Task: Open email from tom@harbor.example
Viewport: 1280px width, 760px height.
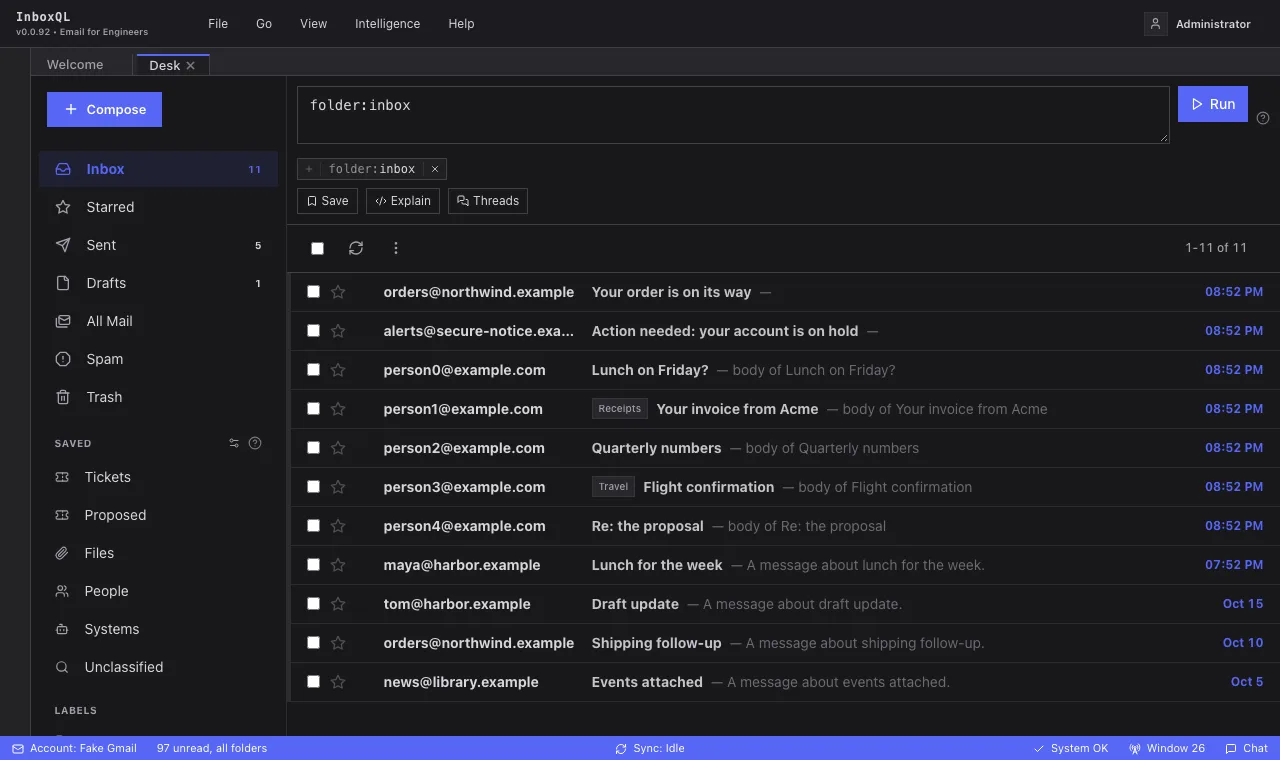Action: point(783,604)
